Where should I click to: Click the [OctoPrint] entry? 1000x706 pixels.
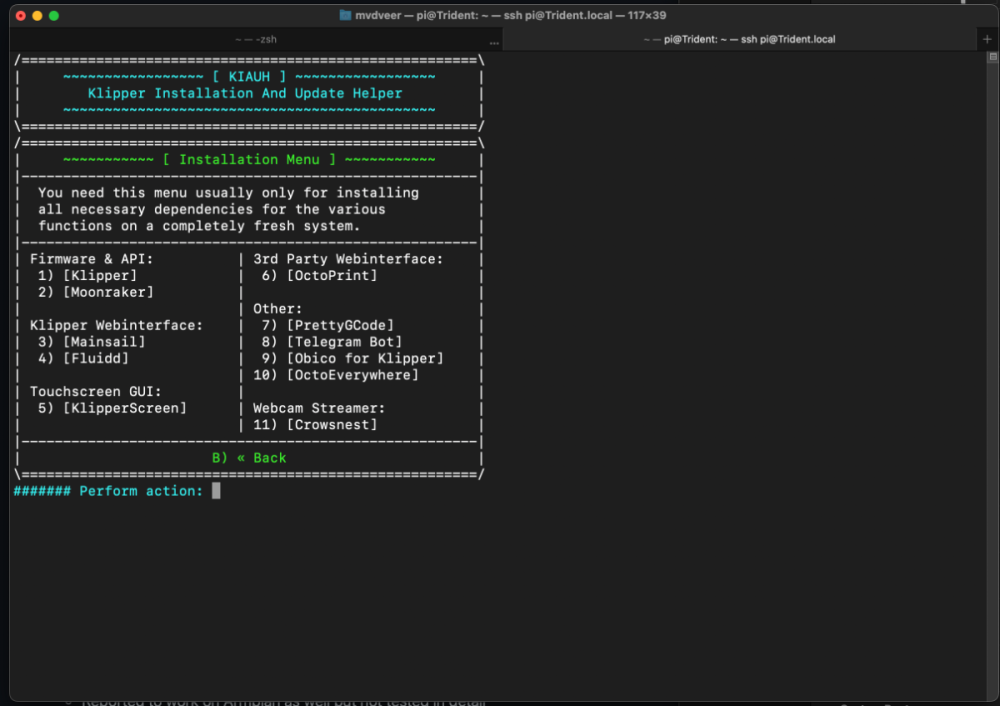pyautogui.click(x=332, y=276)
